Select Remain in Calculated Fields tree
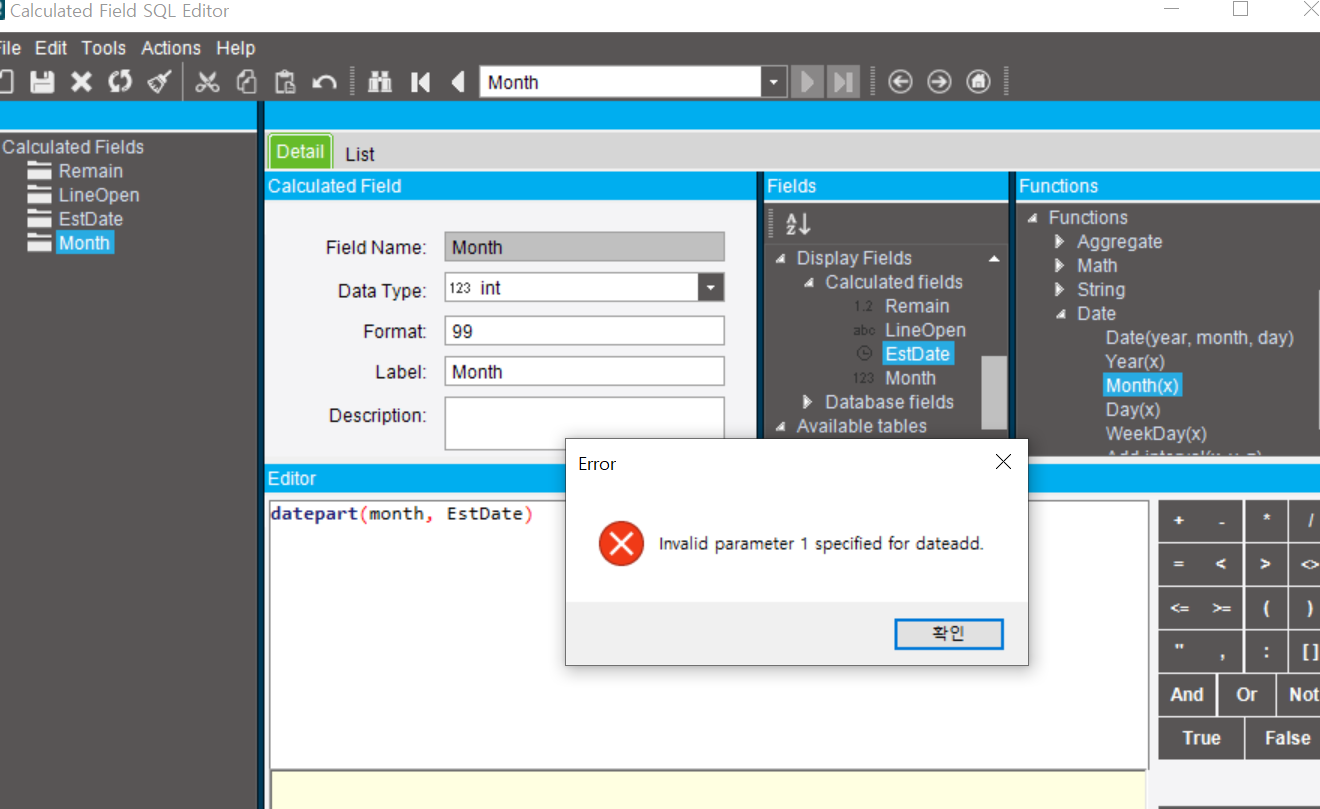Viewport: 1320px width, 809px height. tap(90, 171)
